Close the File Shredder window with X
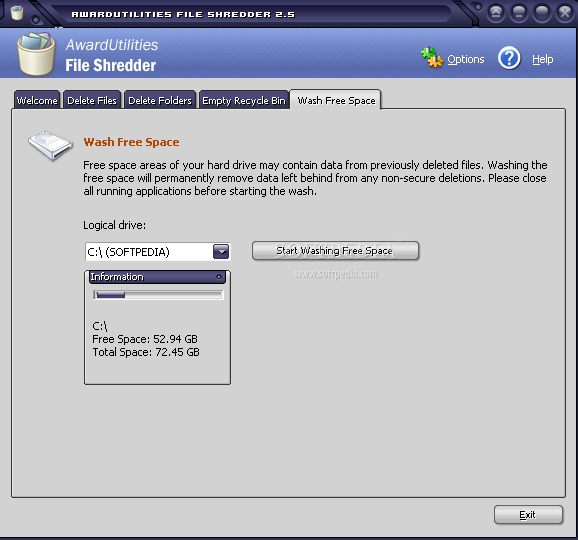 tap(565, 13)
